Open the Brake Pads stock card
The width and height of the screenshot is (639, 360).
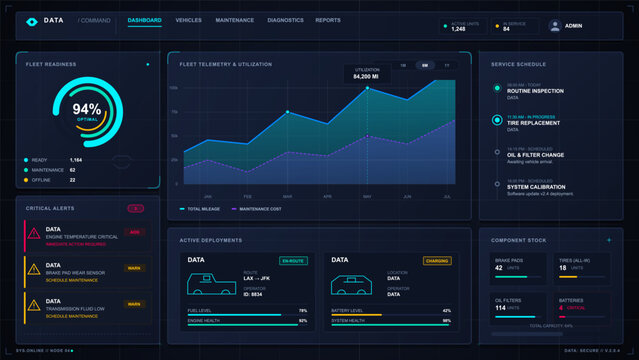[518, 269]
